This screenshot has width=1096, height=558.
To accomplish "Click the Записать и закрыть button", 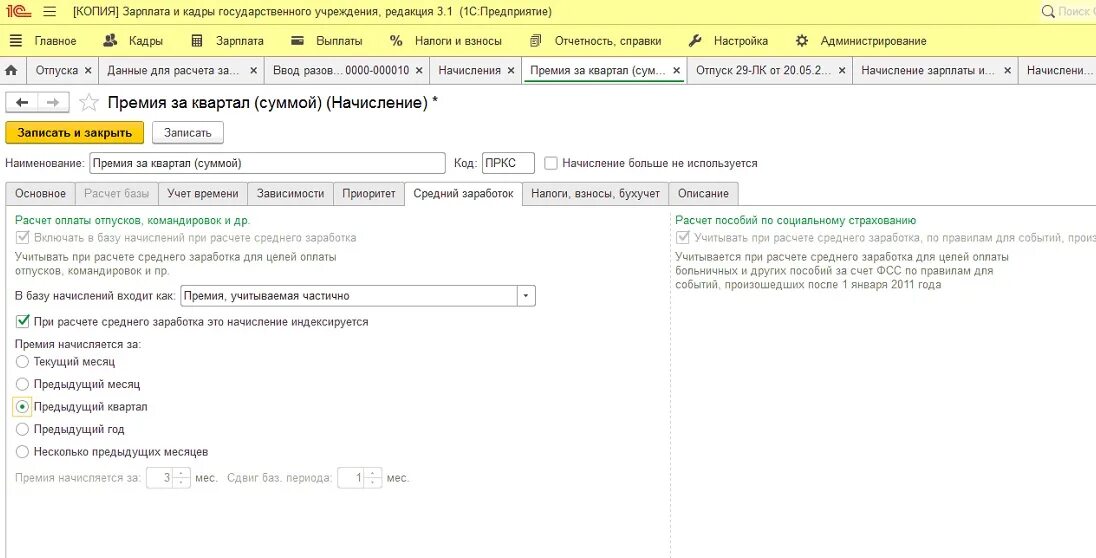I will (x=74, y=133).
